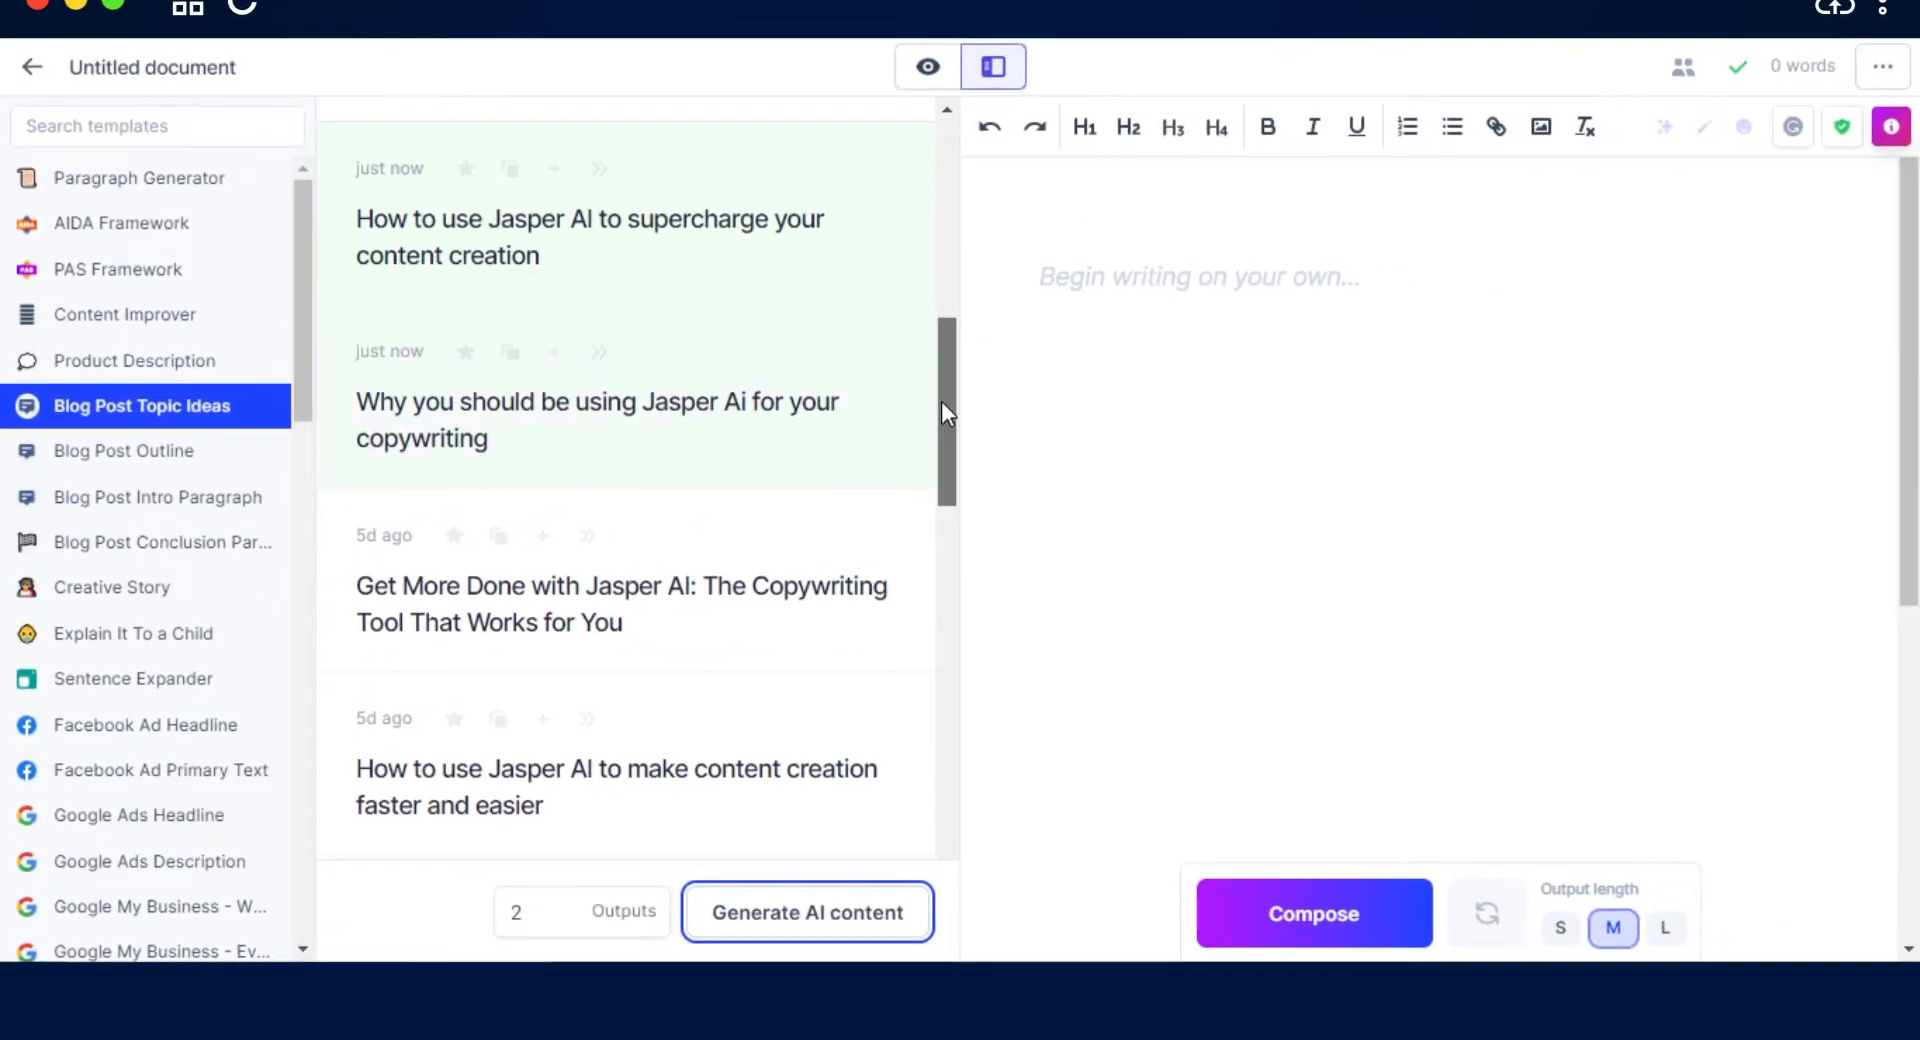Viewport: 1920px width, 1040px height.
Task: Copy the 'Get More Done with Jasper AI' output
Action: point(498,536)
